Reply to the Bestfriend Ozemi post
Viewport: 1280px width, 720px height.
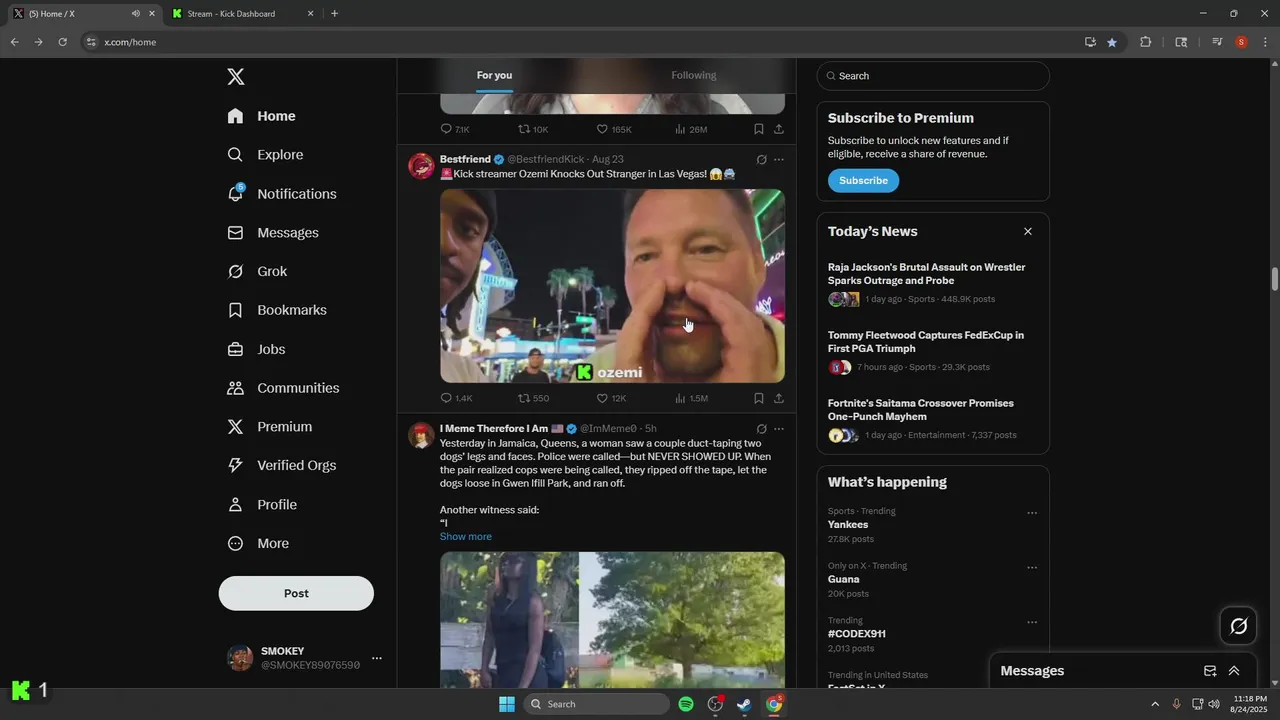[456, 398]
